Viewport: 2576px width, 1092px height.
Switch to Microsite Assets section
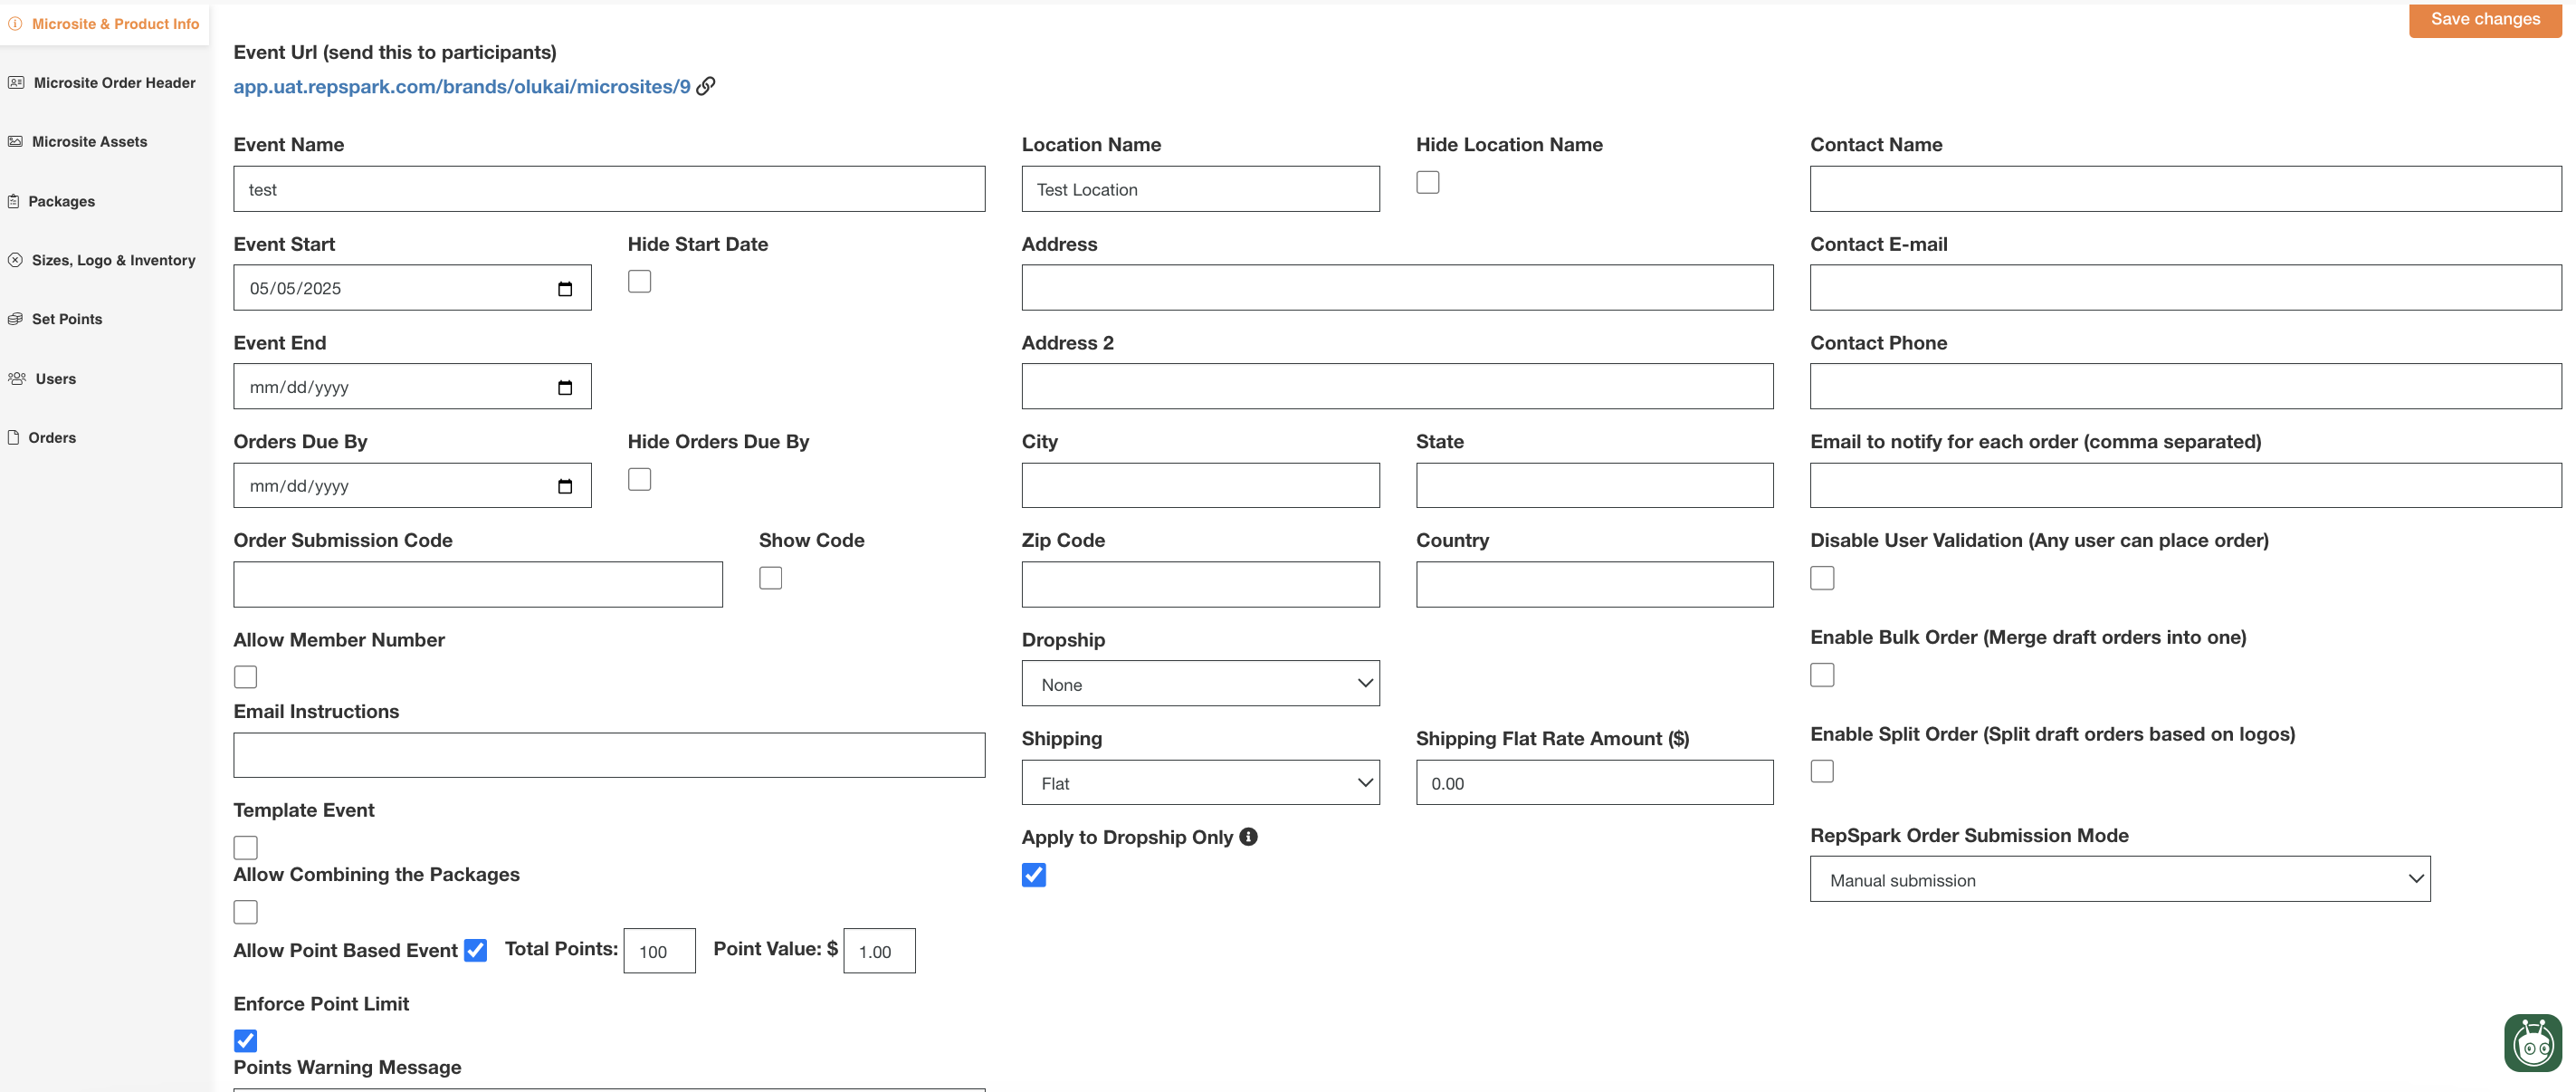tap(89, 142)
